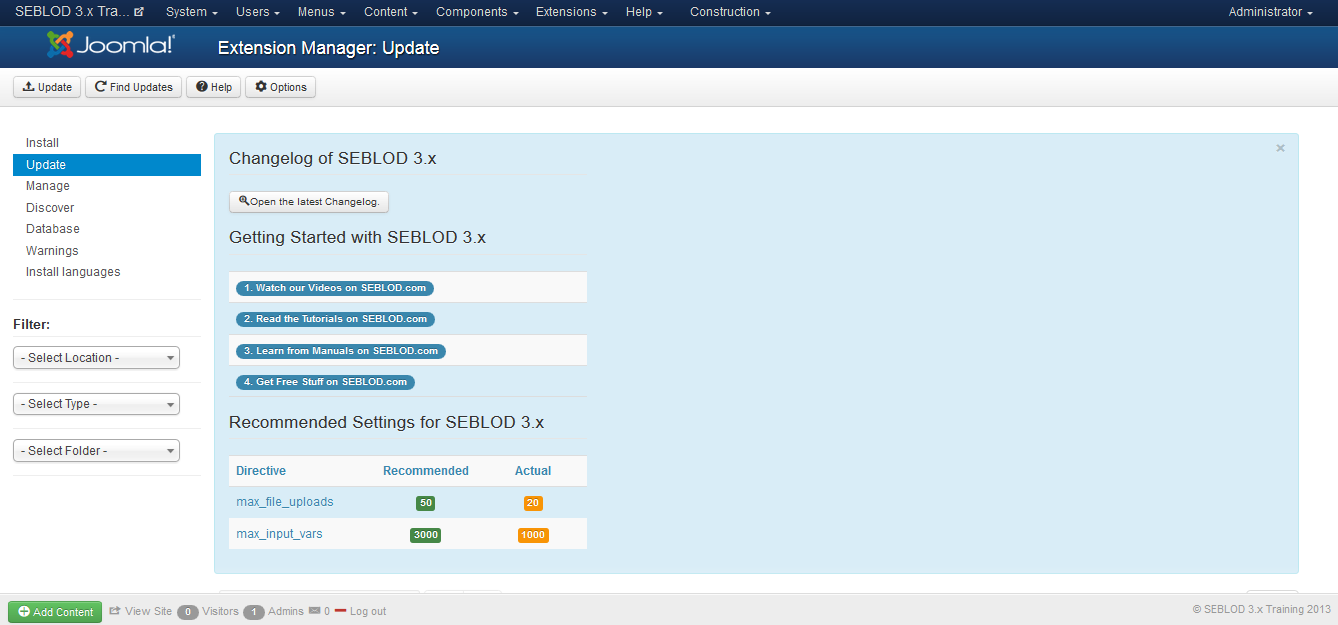This screenshot has width=1338, height=625.
Task: Expand the Administrator user dropdown
Action: (1270, 12)
